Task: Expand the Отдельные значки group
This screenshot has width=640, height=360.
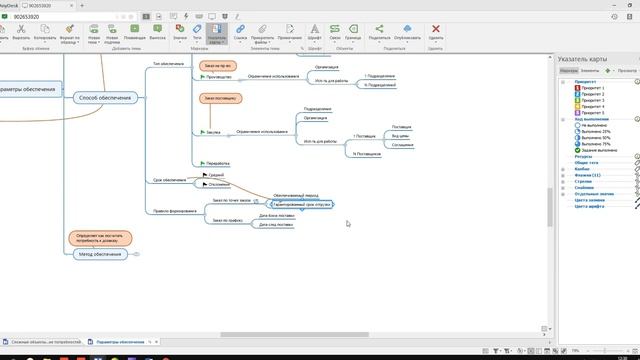Action: pyautogui.click(x=563, y=194)
